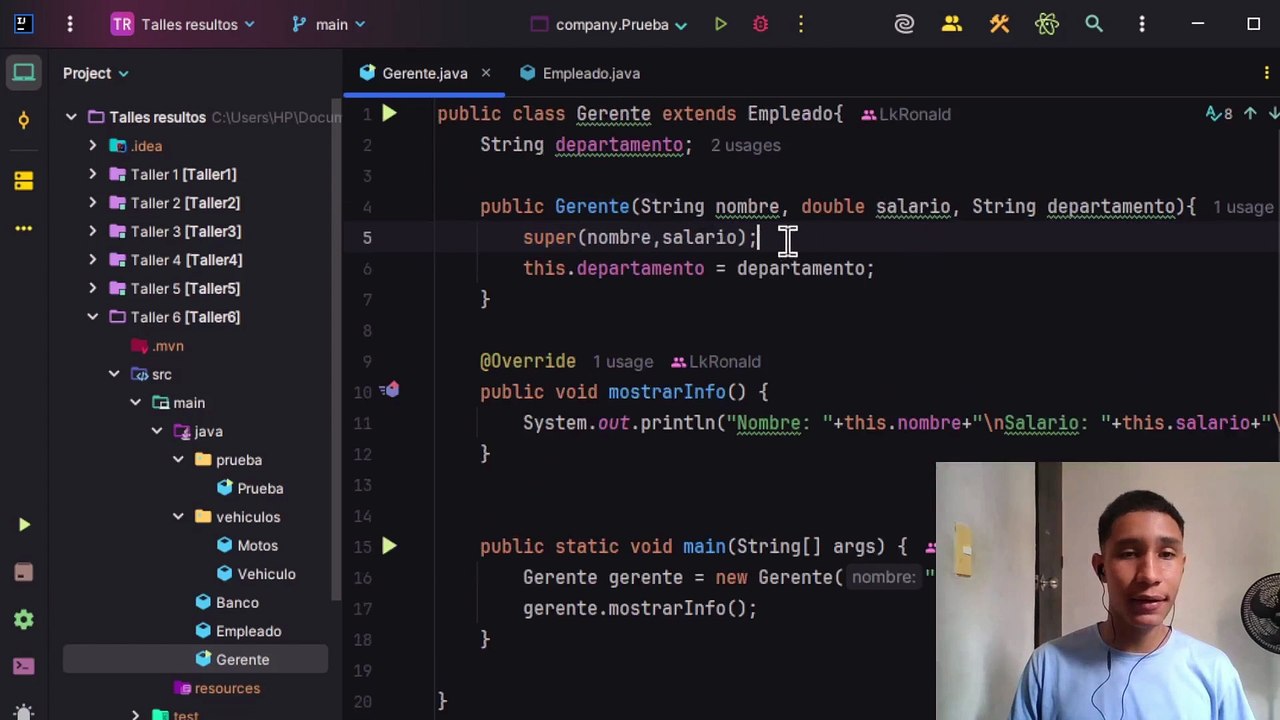This screenshot has width=1280, height=720.
Task: Switch to Empleado.java tab
Action: (581, 73)
